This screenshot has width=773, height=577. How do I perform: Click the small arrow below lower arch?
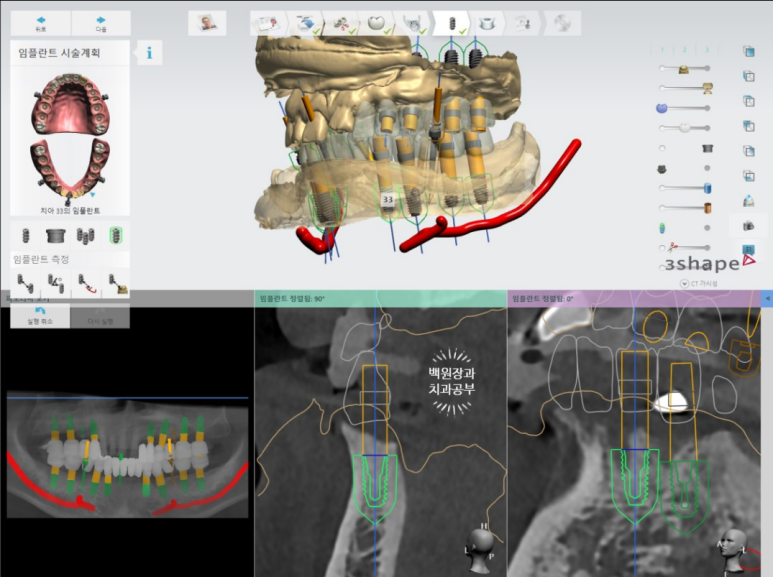click(92, 194)
